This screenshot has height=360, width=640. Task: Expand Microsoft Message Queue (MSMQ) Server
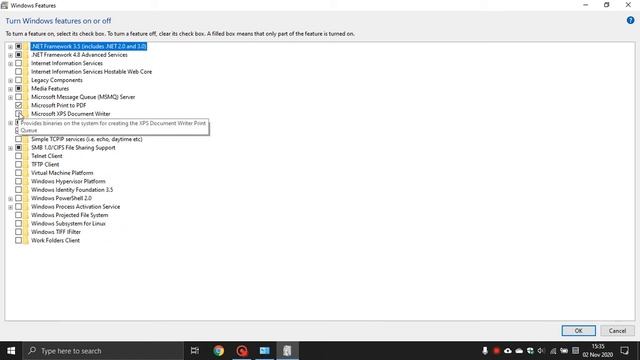11,97
